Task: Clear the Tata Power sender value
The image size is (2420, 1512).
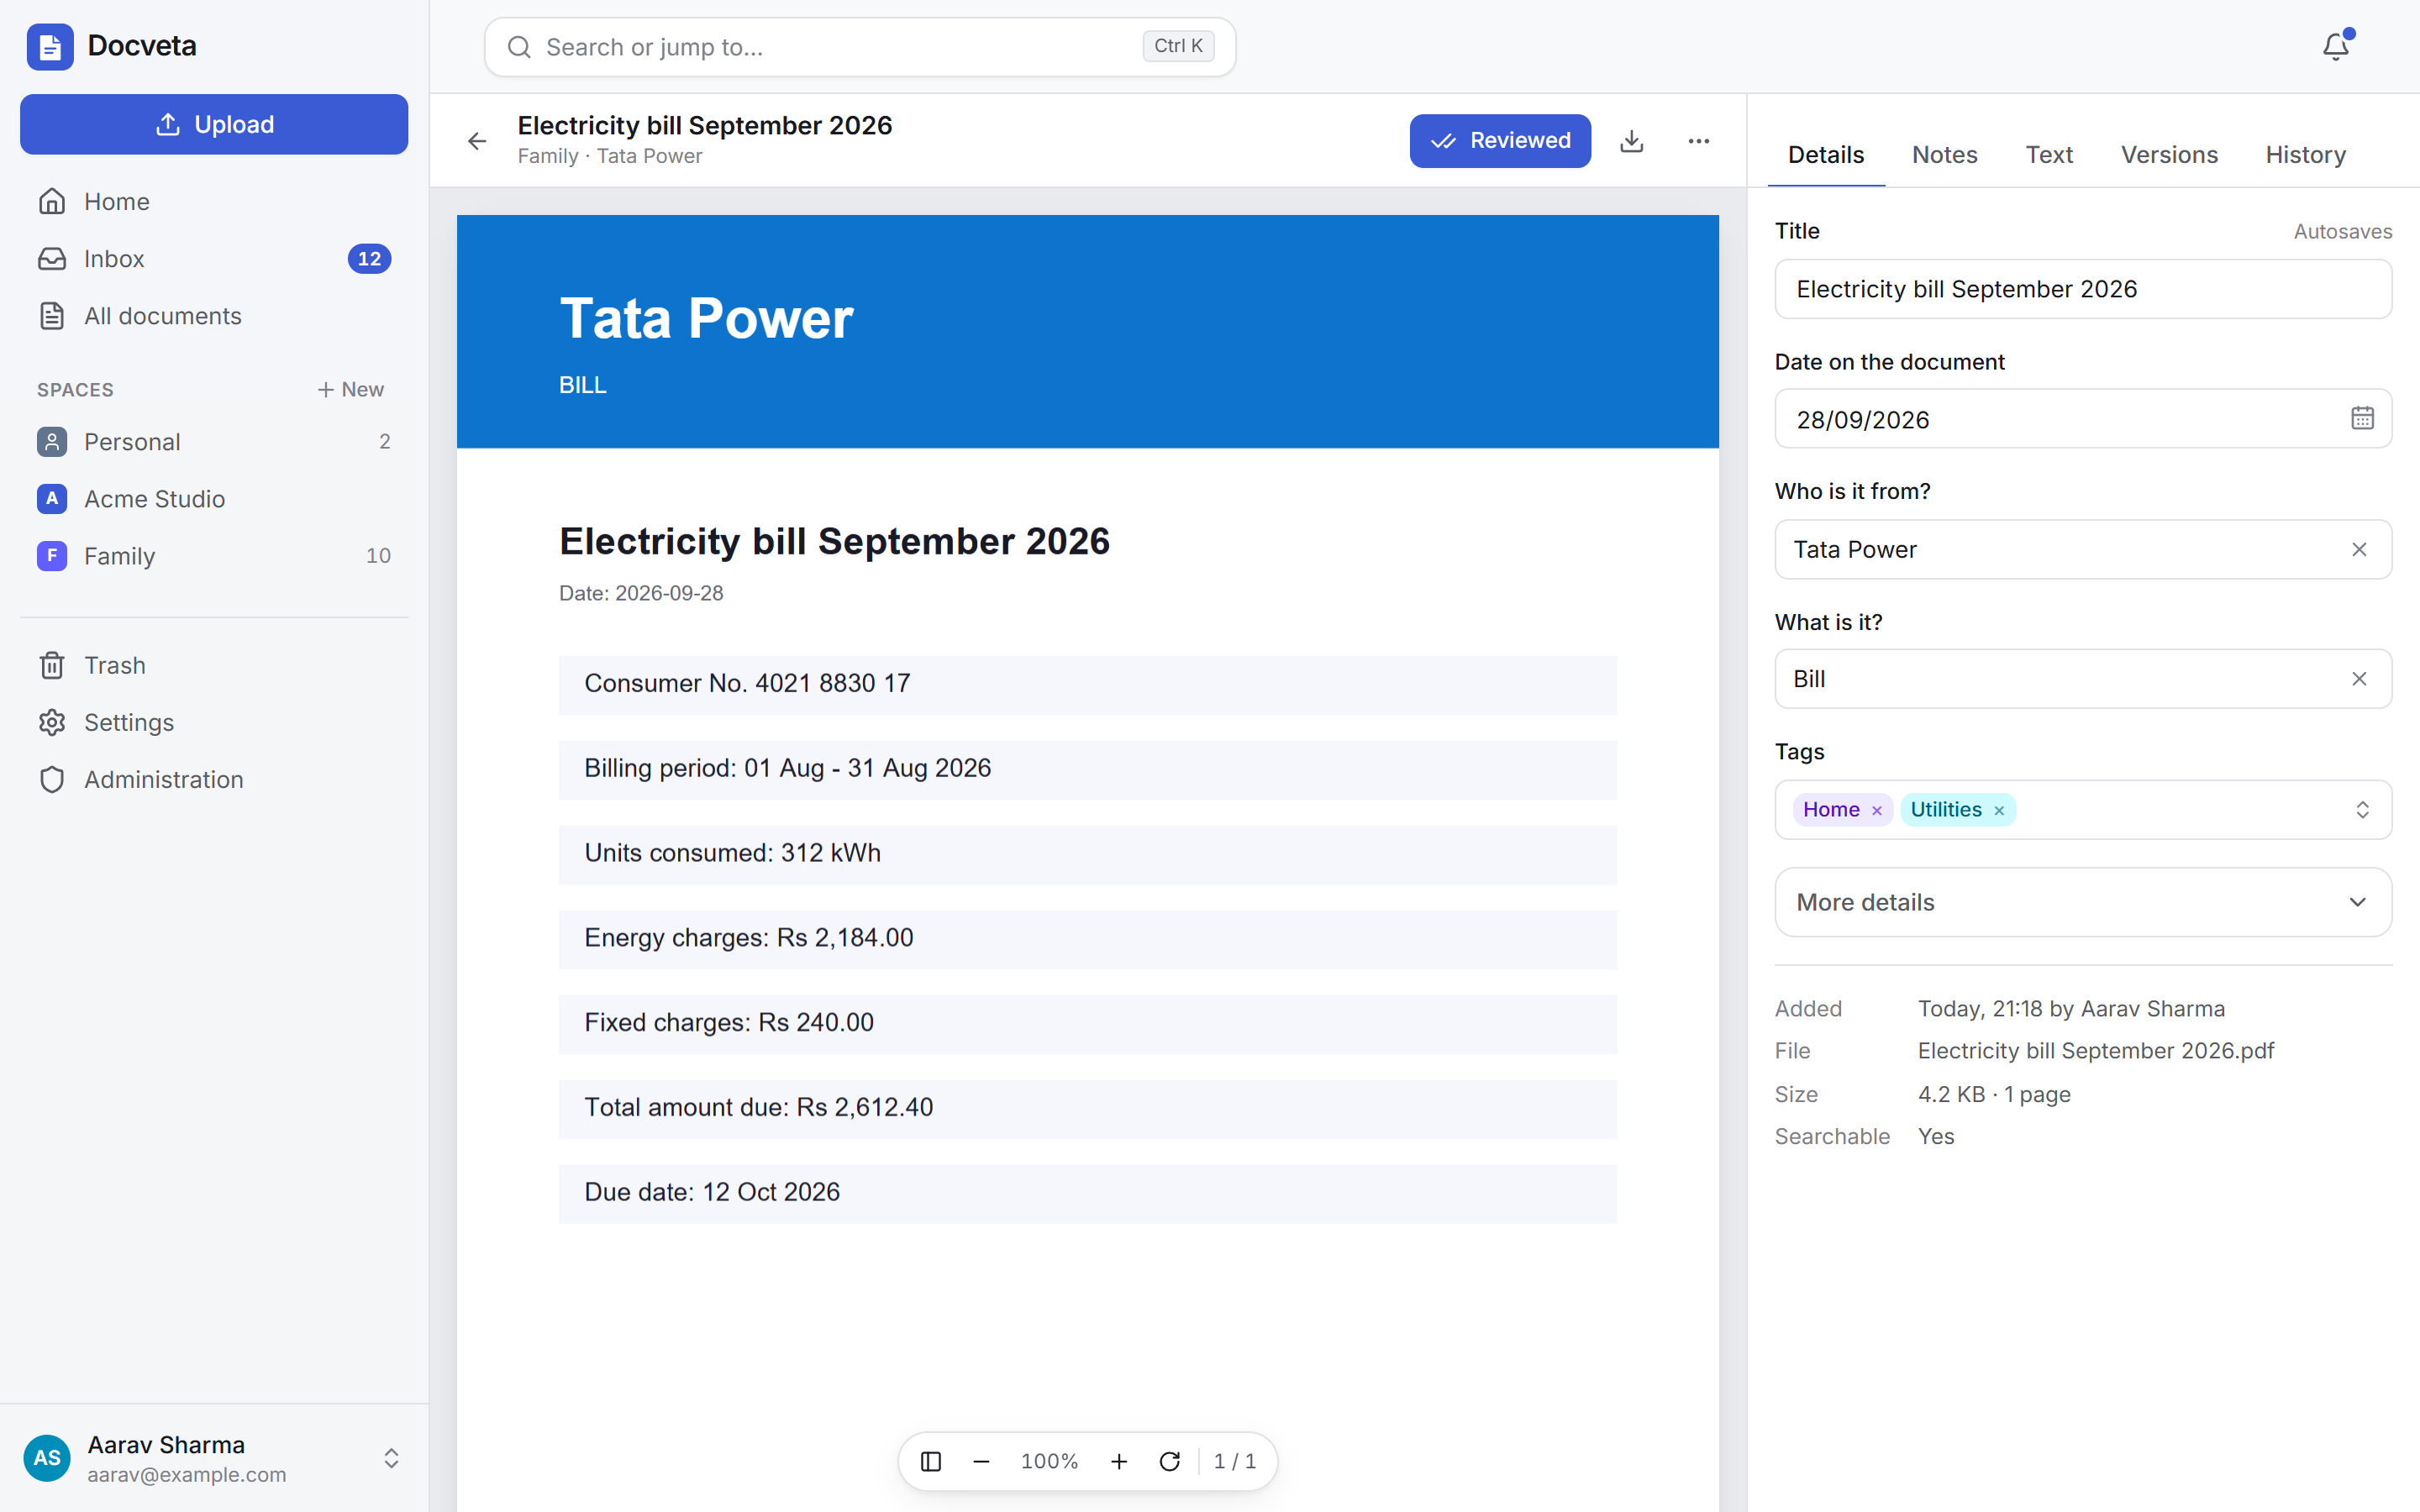Action: tap(2359, 549)
